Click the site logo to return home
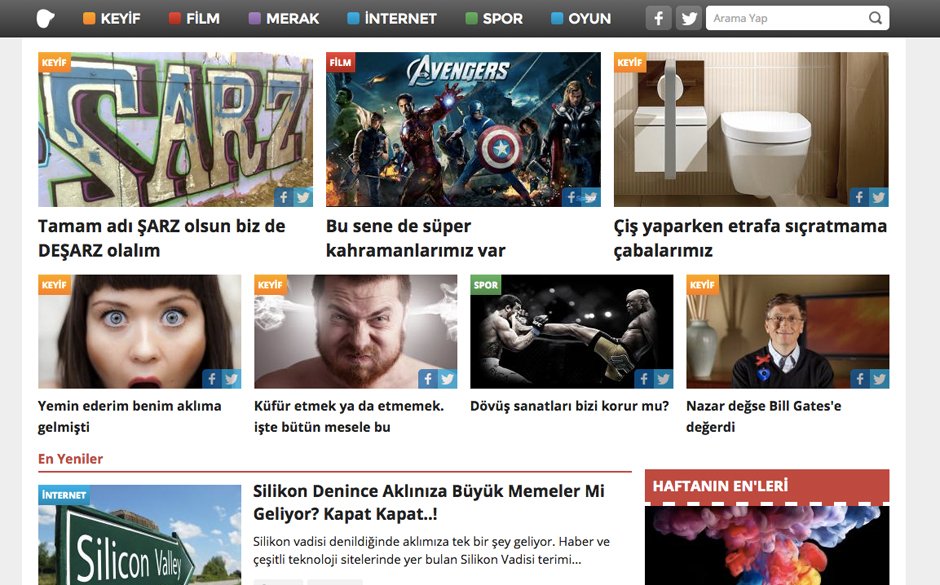 pos(44,17)
